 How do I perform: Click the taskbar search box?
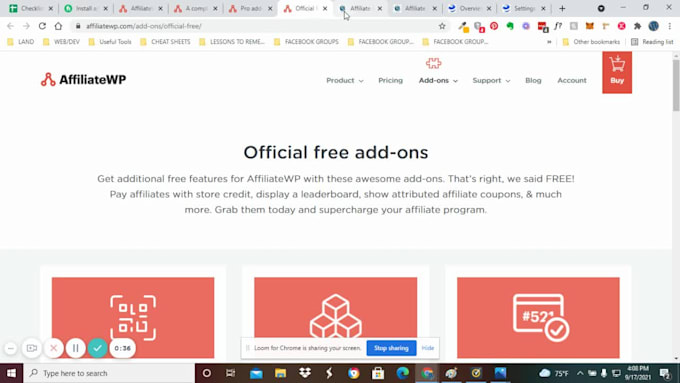109,373
